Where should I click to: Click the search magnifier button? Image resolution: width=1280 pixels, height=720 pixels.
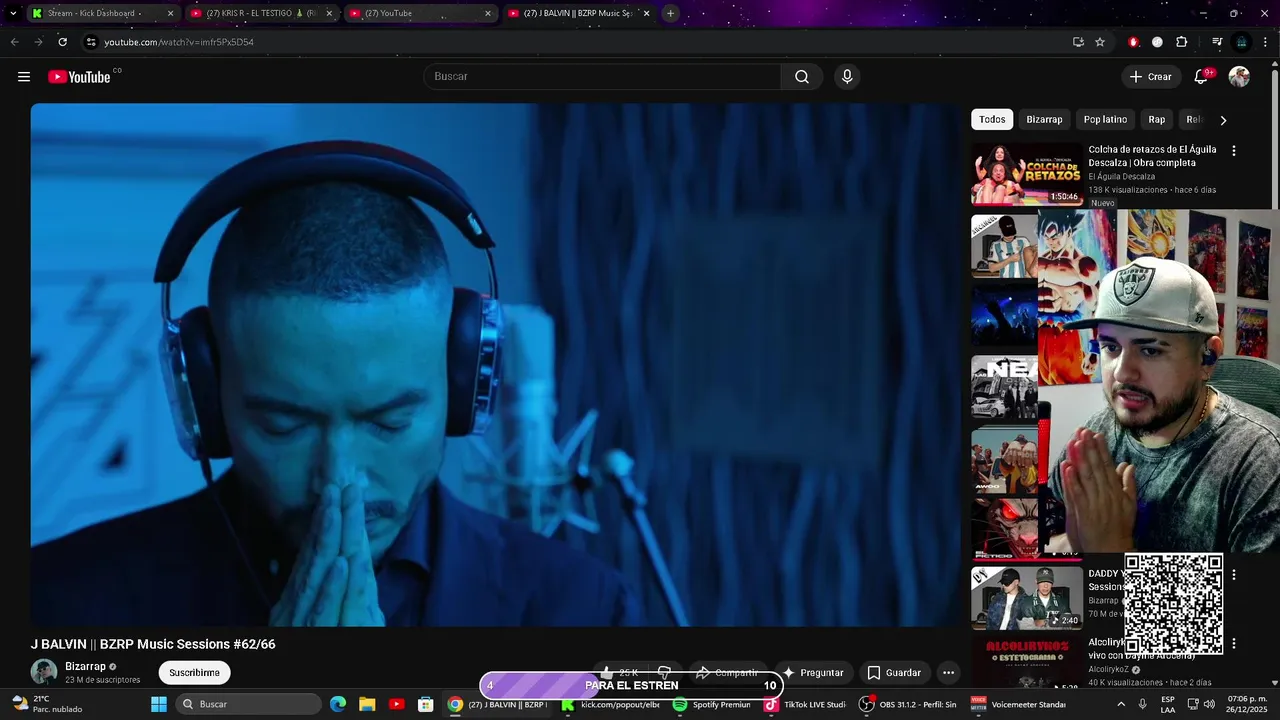802,77
